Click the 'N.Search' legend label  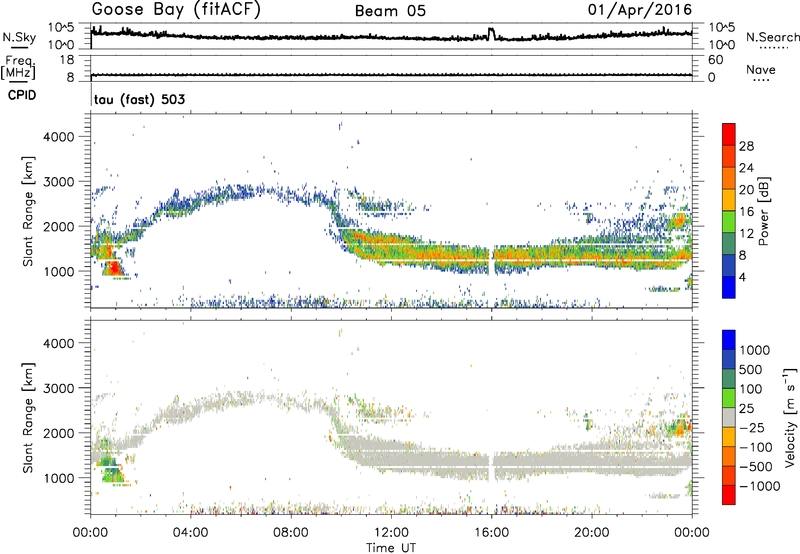[x=772, y=37]
